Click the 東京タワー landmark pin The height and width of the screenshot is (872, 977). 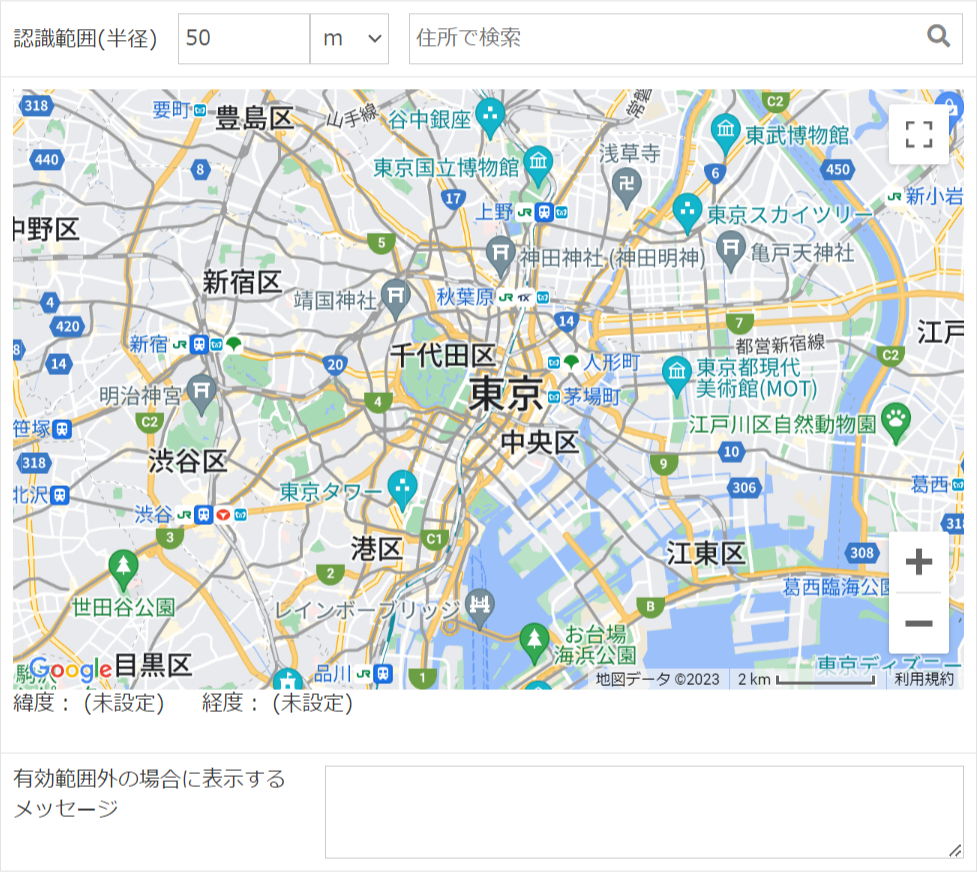pyautogui.click(x=403, y=489)
